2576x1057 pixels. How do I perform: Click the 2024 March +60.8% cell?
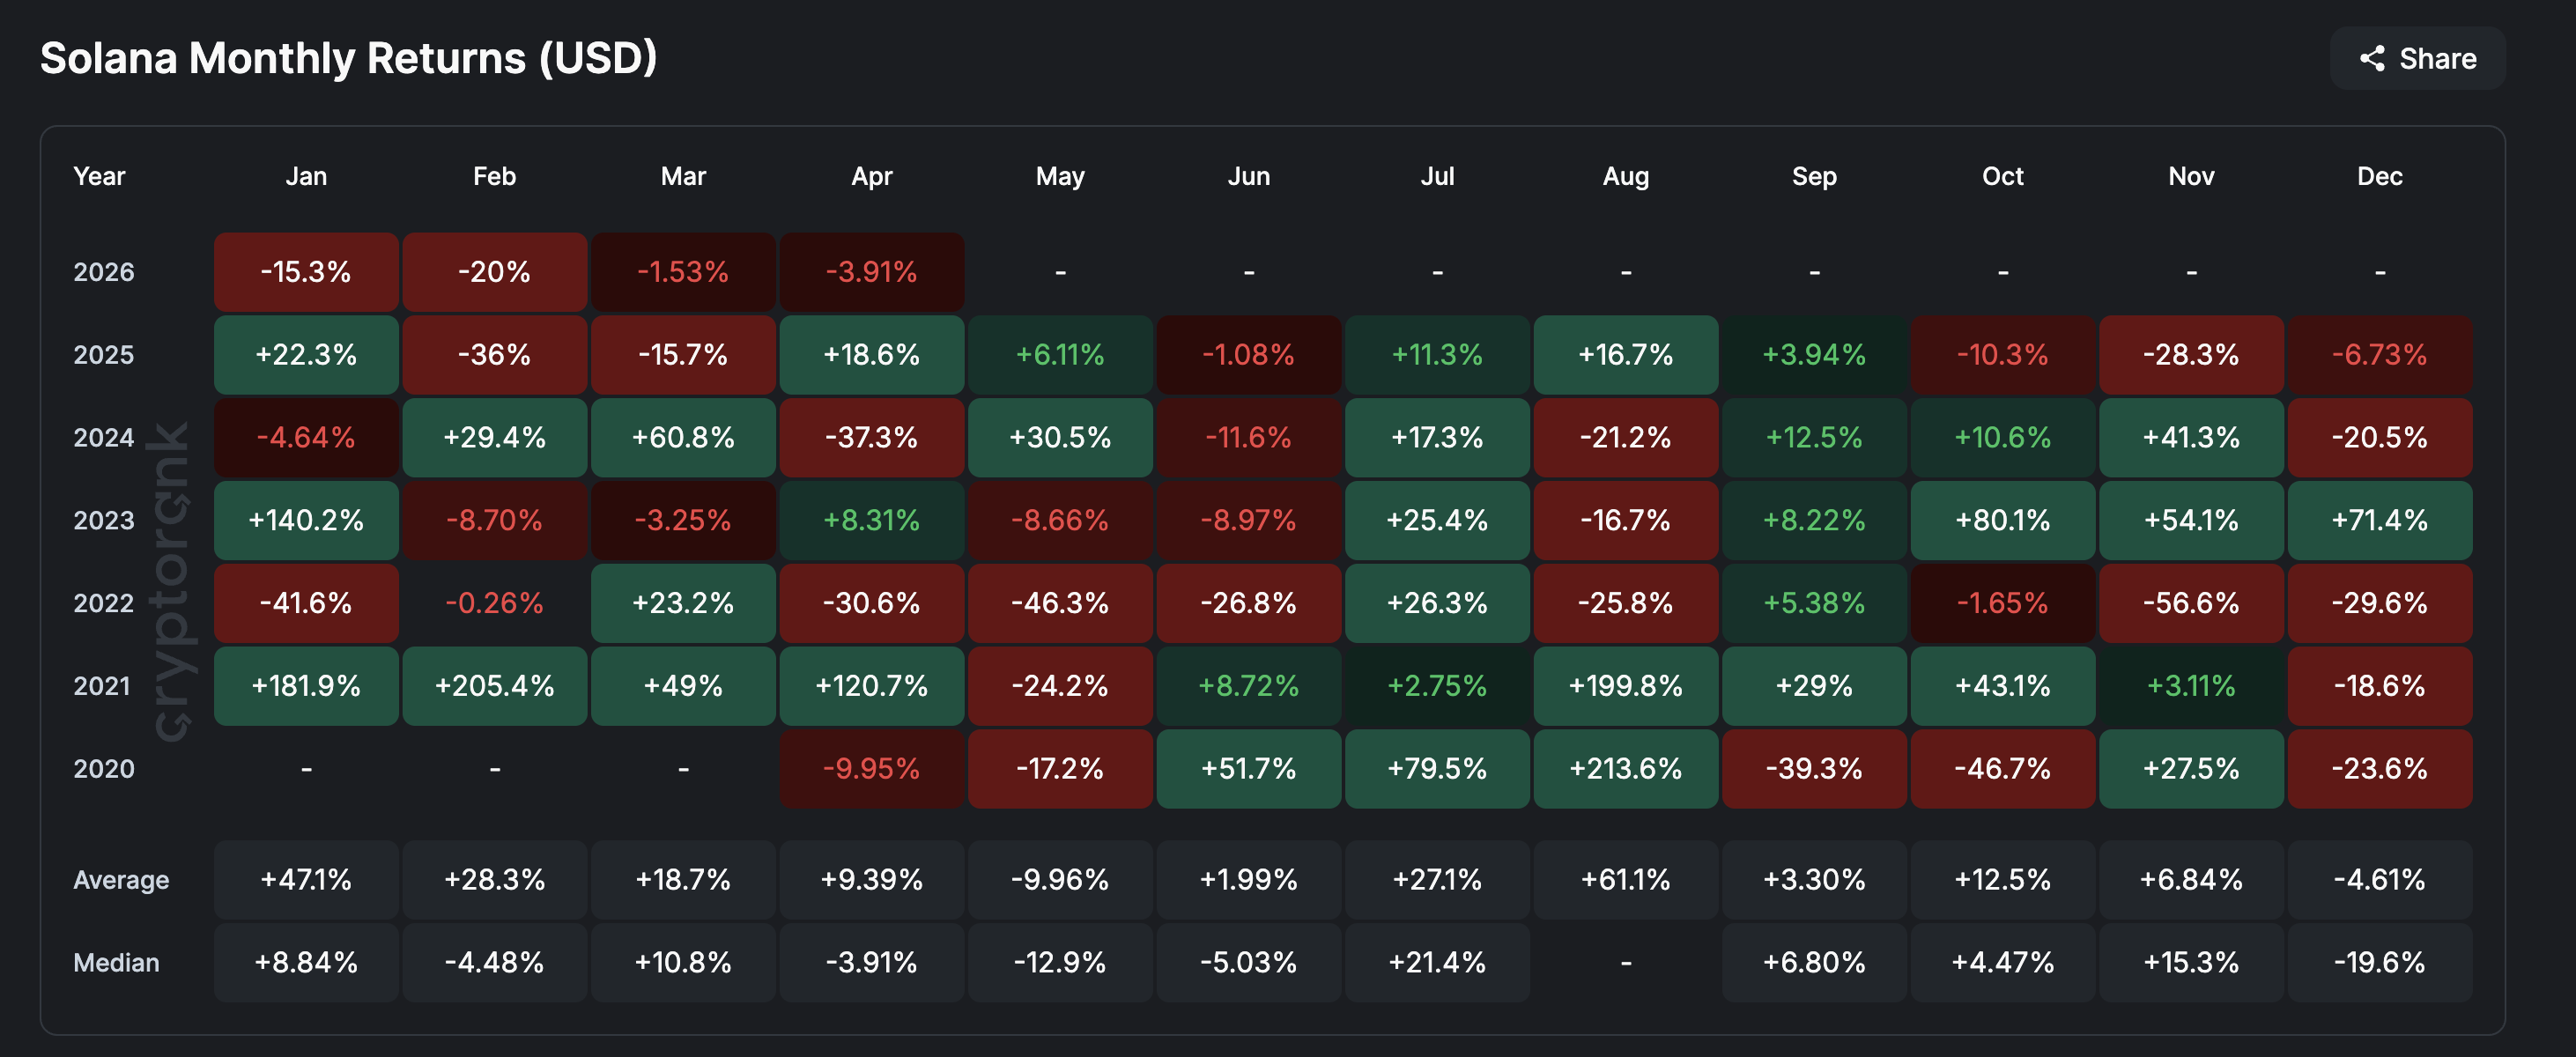pos(683,438)
